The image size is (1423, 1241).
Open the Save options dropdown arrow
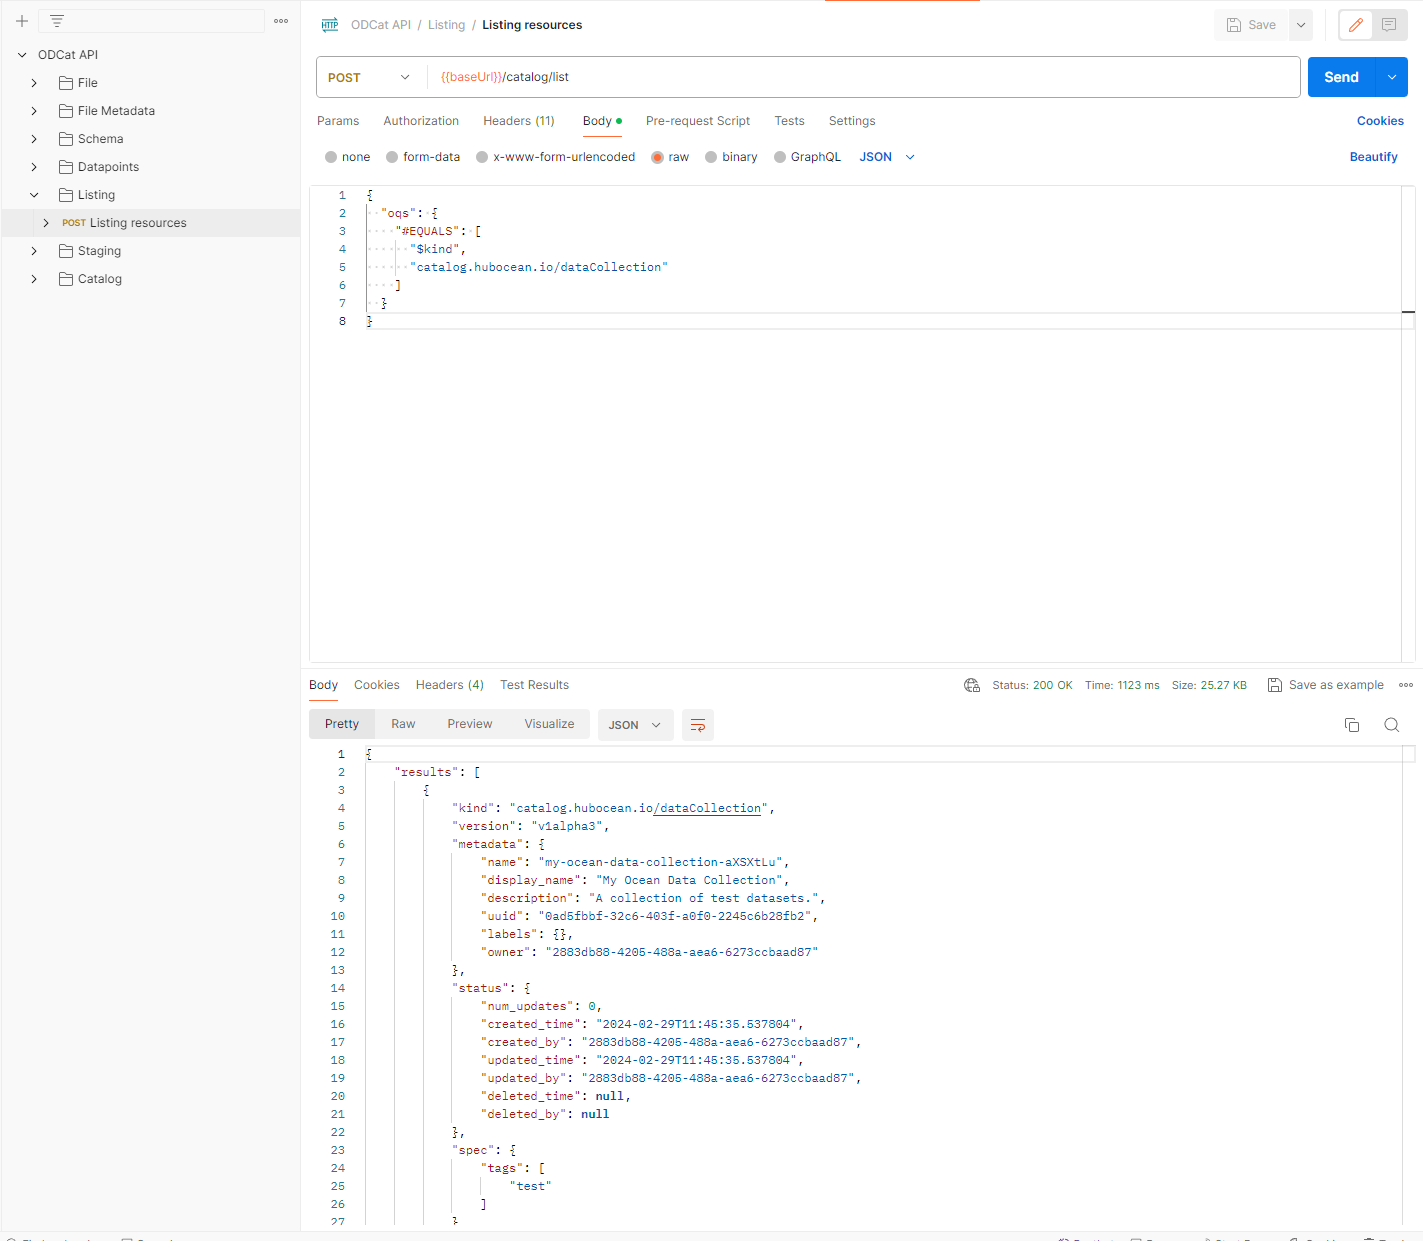click(x=1301, y=25)
